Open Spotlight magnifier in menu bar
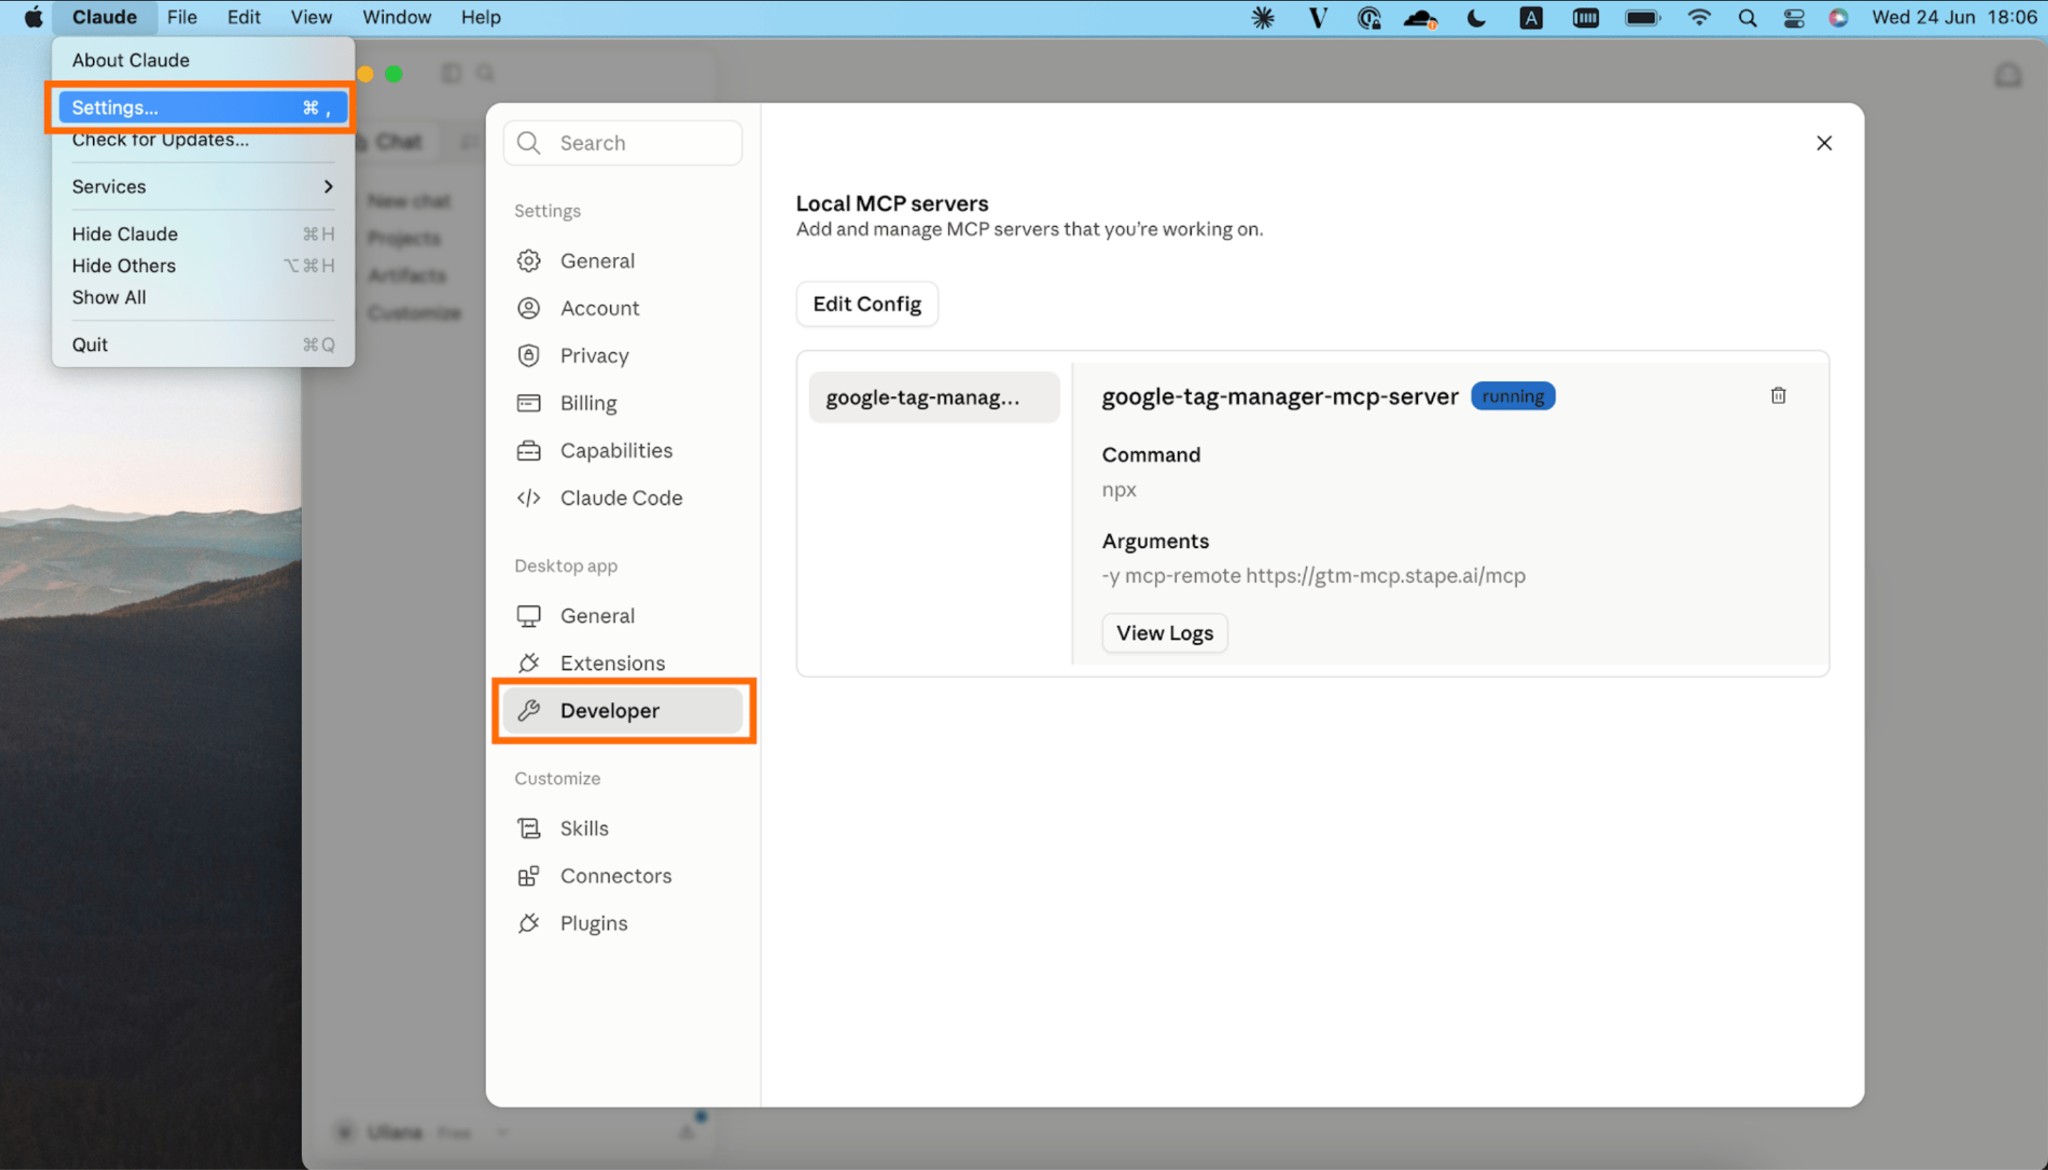 tap(1747, 17)
